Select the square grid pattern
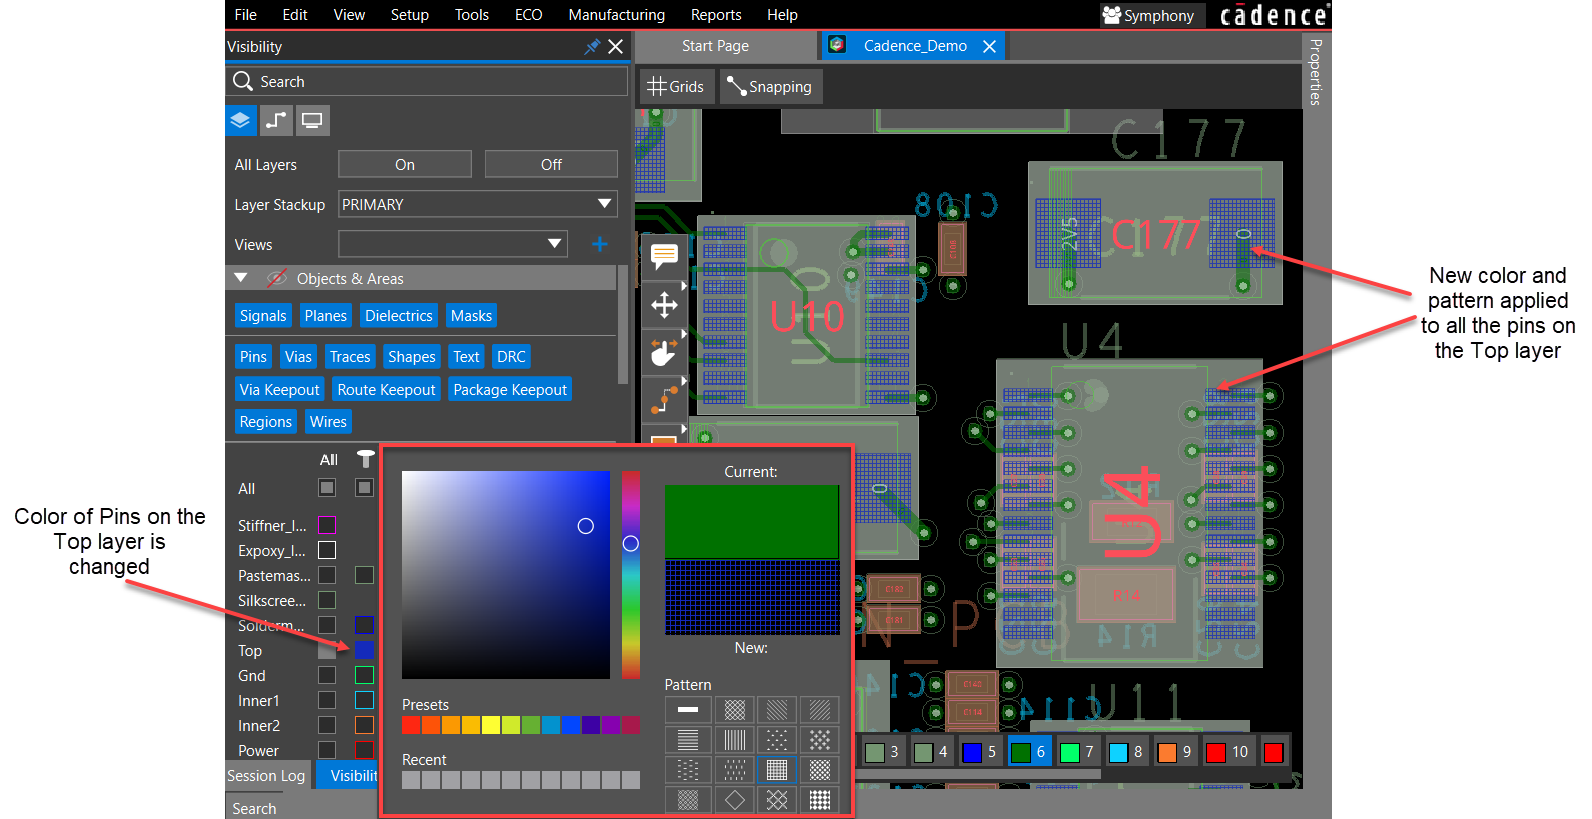1592x819 pixels. (777, 769)
